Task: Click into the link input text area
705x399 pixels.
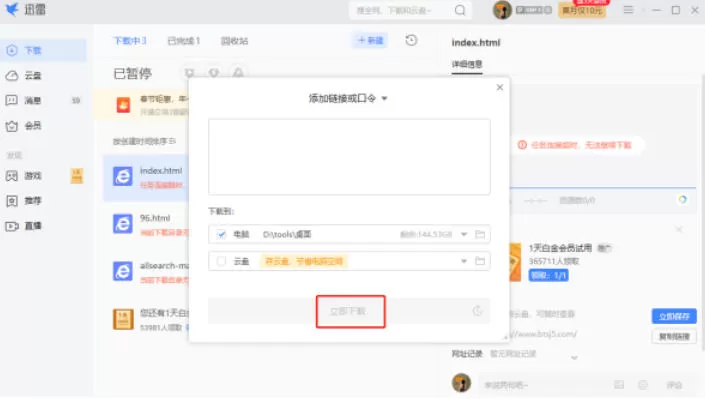Action: [x=349, y=157]
